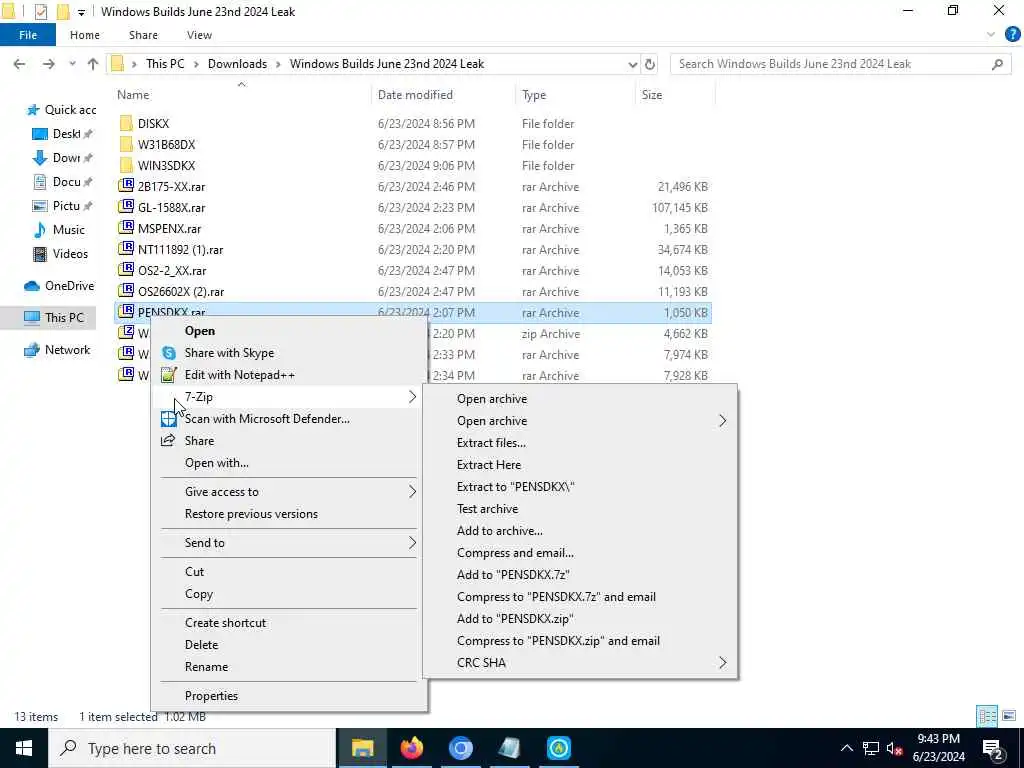Select Add to archive...
1024x768 pixels.
point(500,531)
